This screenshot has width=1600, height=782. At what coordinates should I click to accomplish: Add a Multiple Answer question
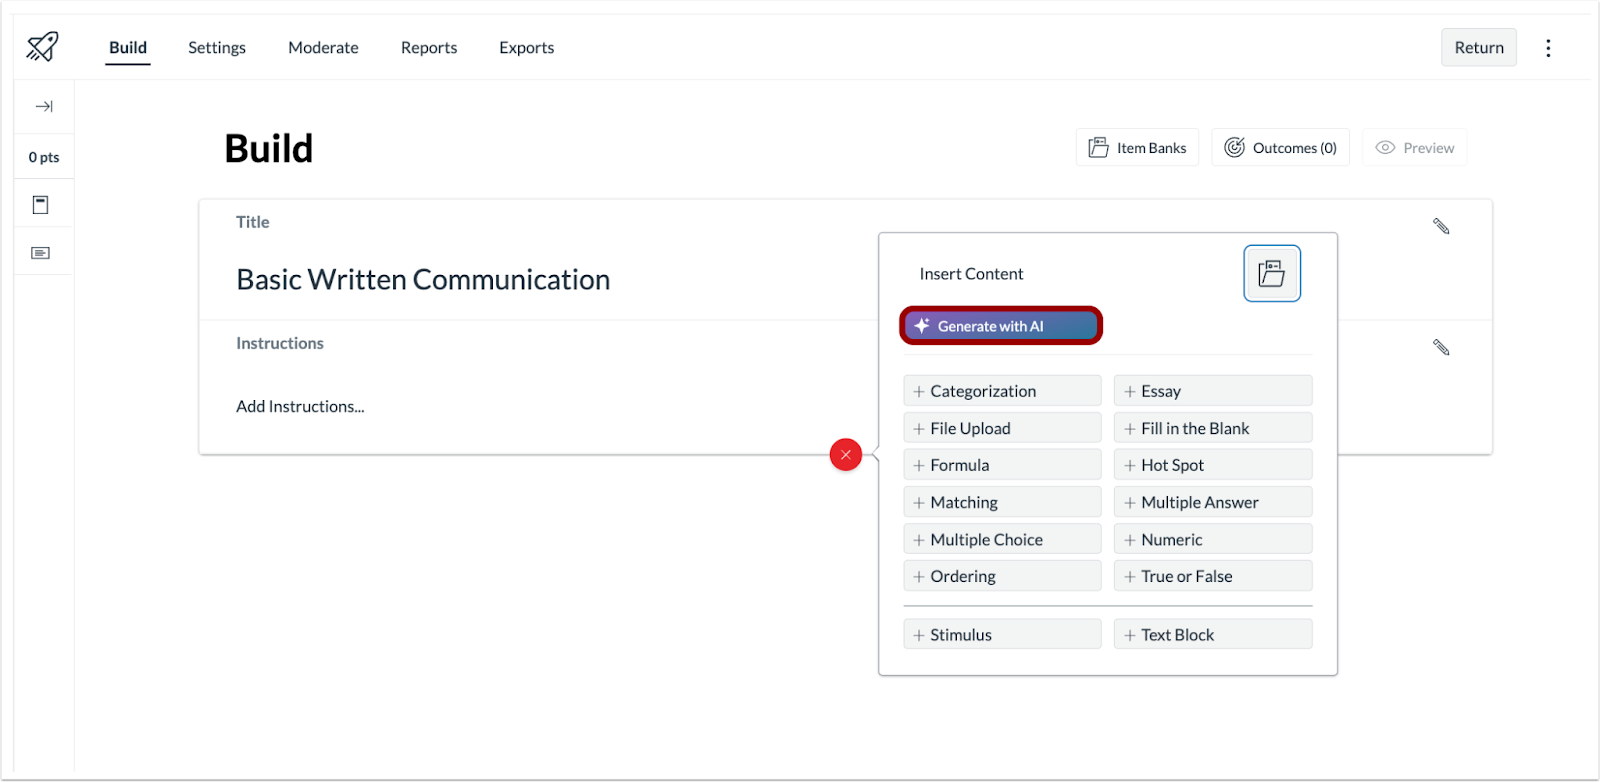[1213, 502]
